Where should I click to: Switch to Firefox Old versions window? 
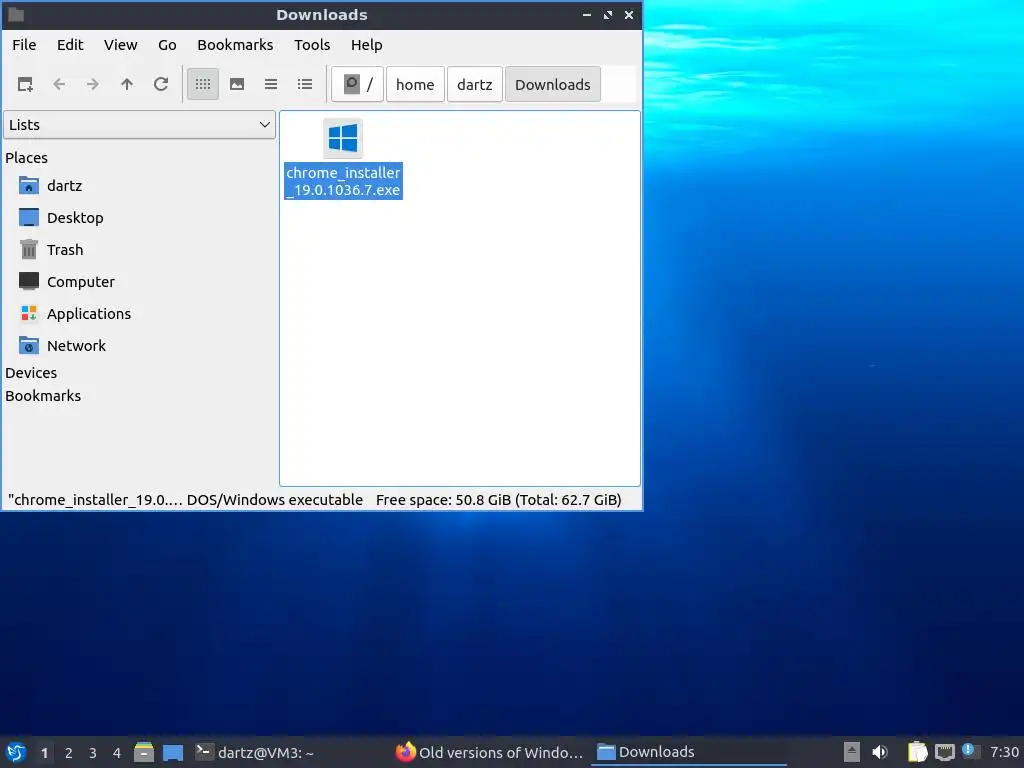490,752
